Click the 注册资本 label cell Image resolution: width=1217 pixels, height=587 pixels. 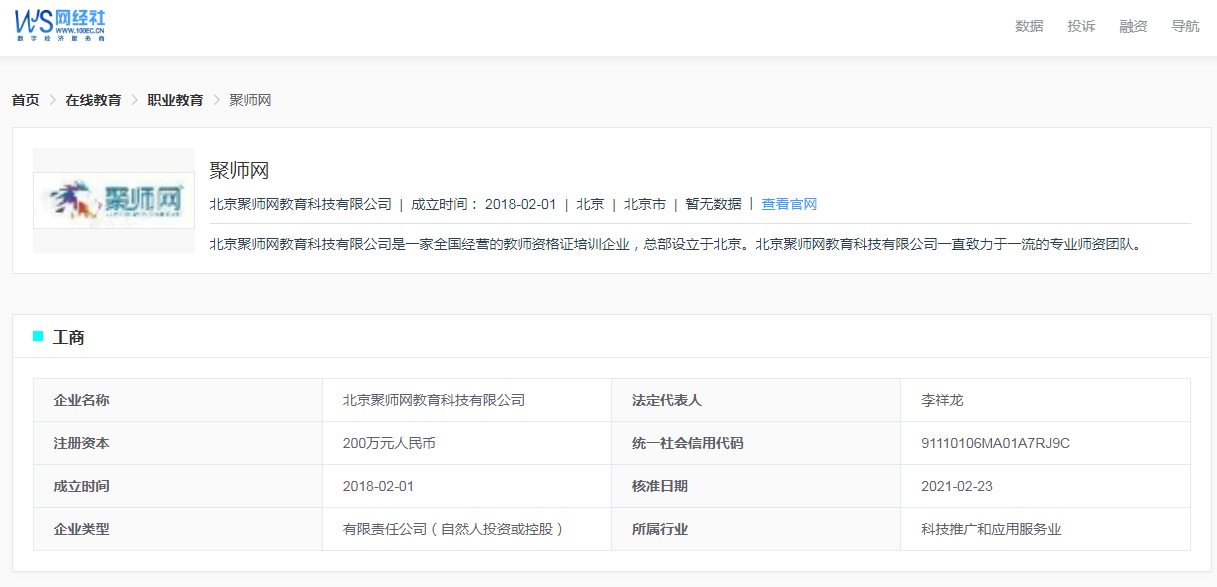178,443
